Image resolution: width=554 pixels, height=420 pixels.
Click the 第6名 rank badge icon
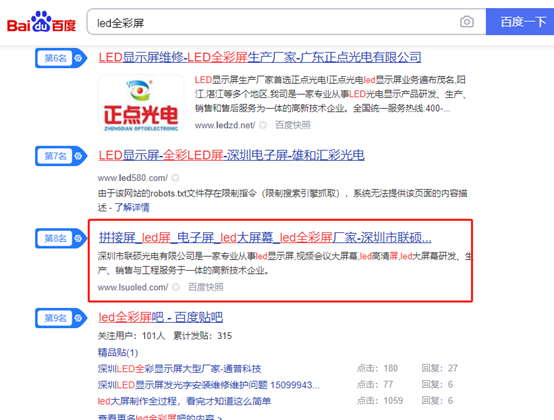click(x=61, y=58)
